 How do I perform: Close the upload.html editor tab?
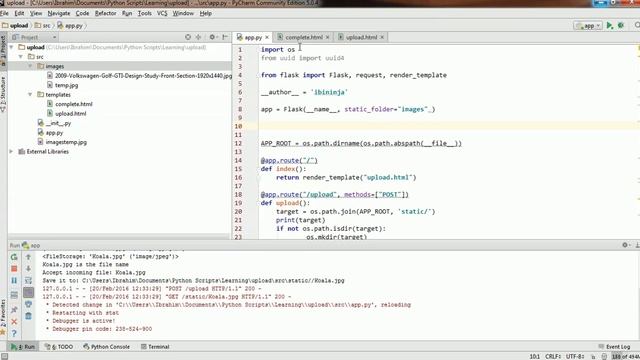click(382, 37)
